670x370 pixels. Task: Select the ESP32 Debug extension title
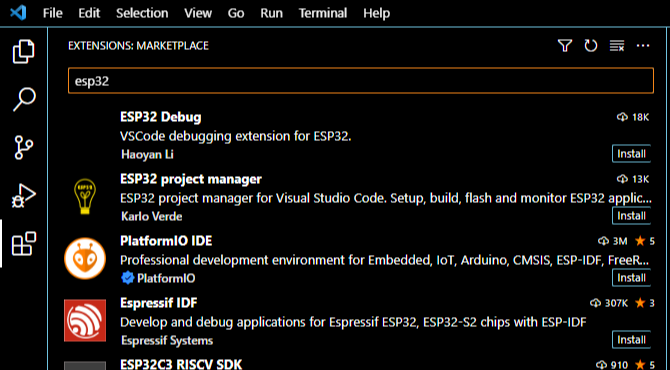tap(161, 117)
